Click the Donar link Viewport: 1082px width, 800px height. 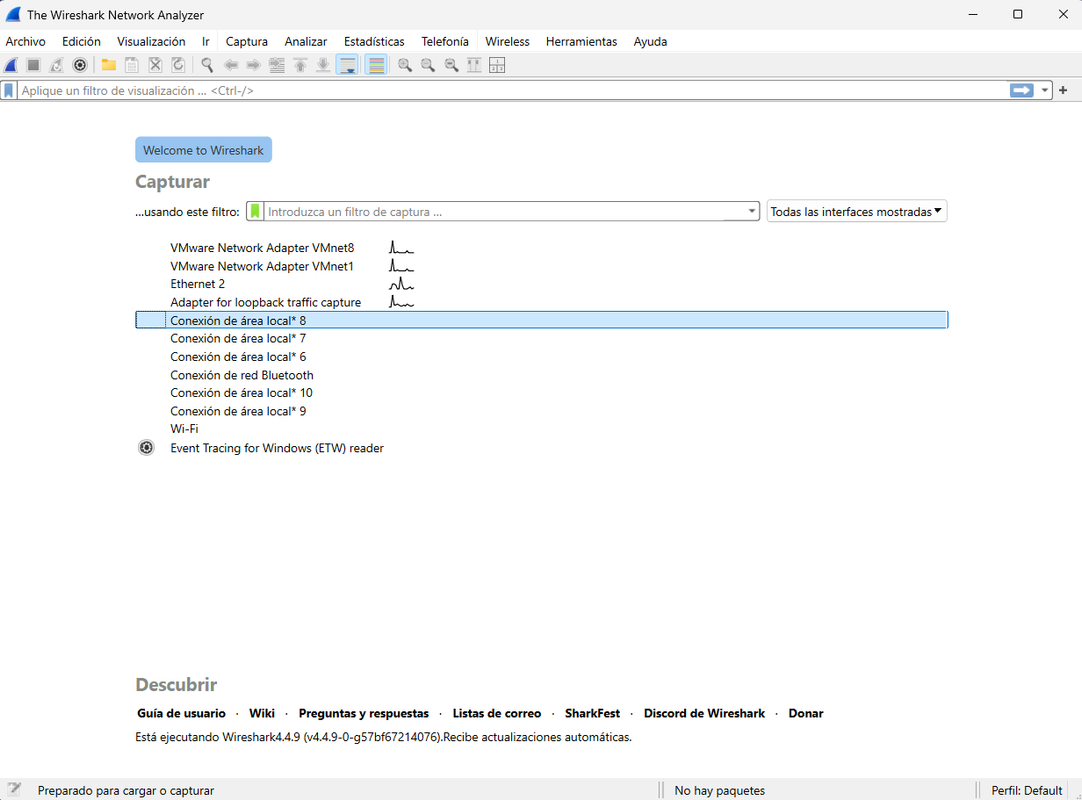(x=806, y=713)
